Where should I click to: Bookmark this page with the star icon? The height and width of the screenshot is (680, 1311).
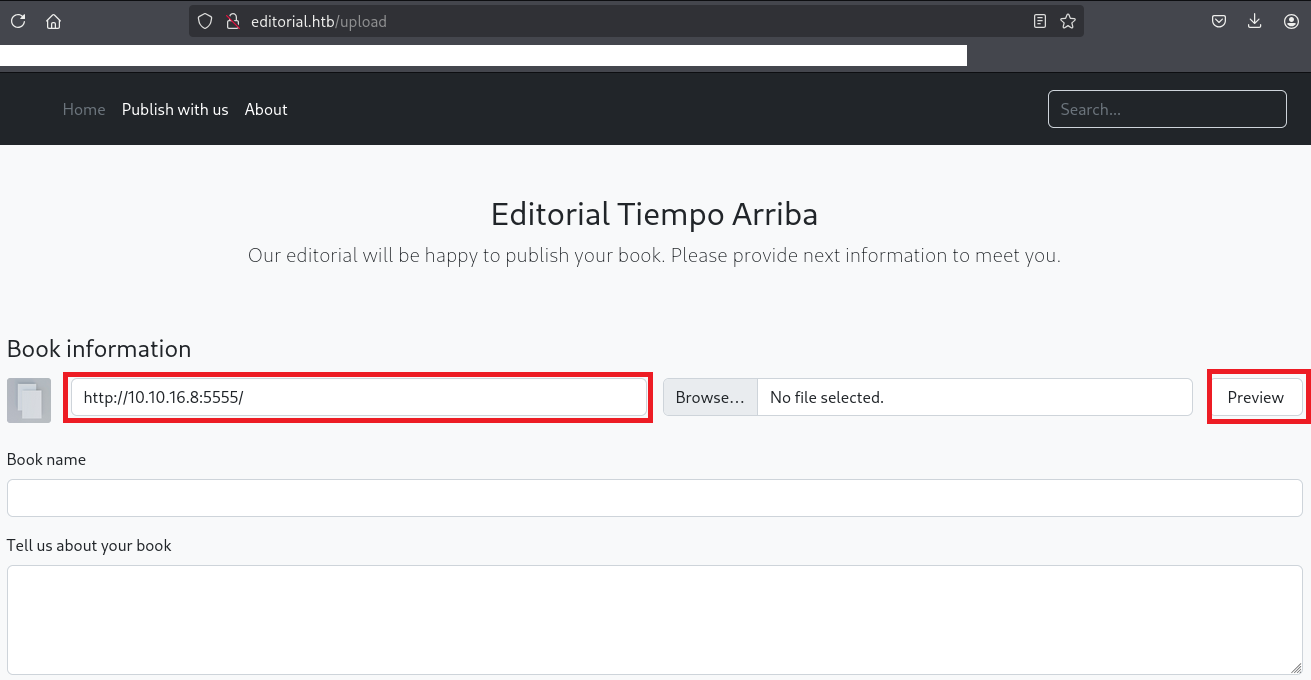tap(1068, 21)
